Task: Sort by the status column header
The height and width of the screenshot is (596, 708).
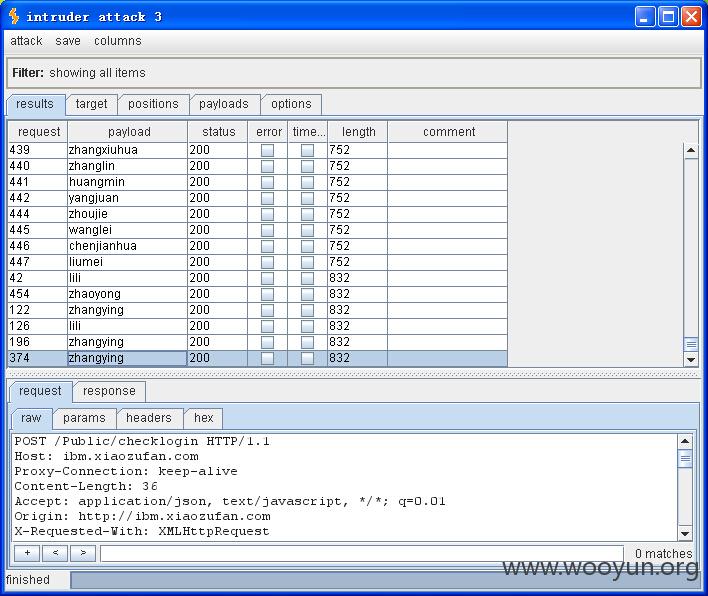Action: 218,132
